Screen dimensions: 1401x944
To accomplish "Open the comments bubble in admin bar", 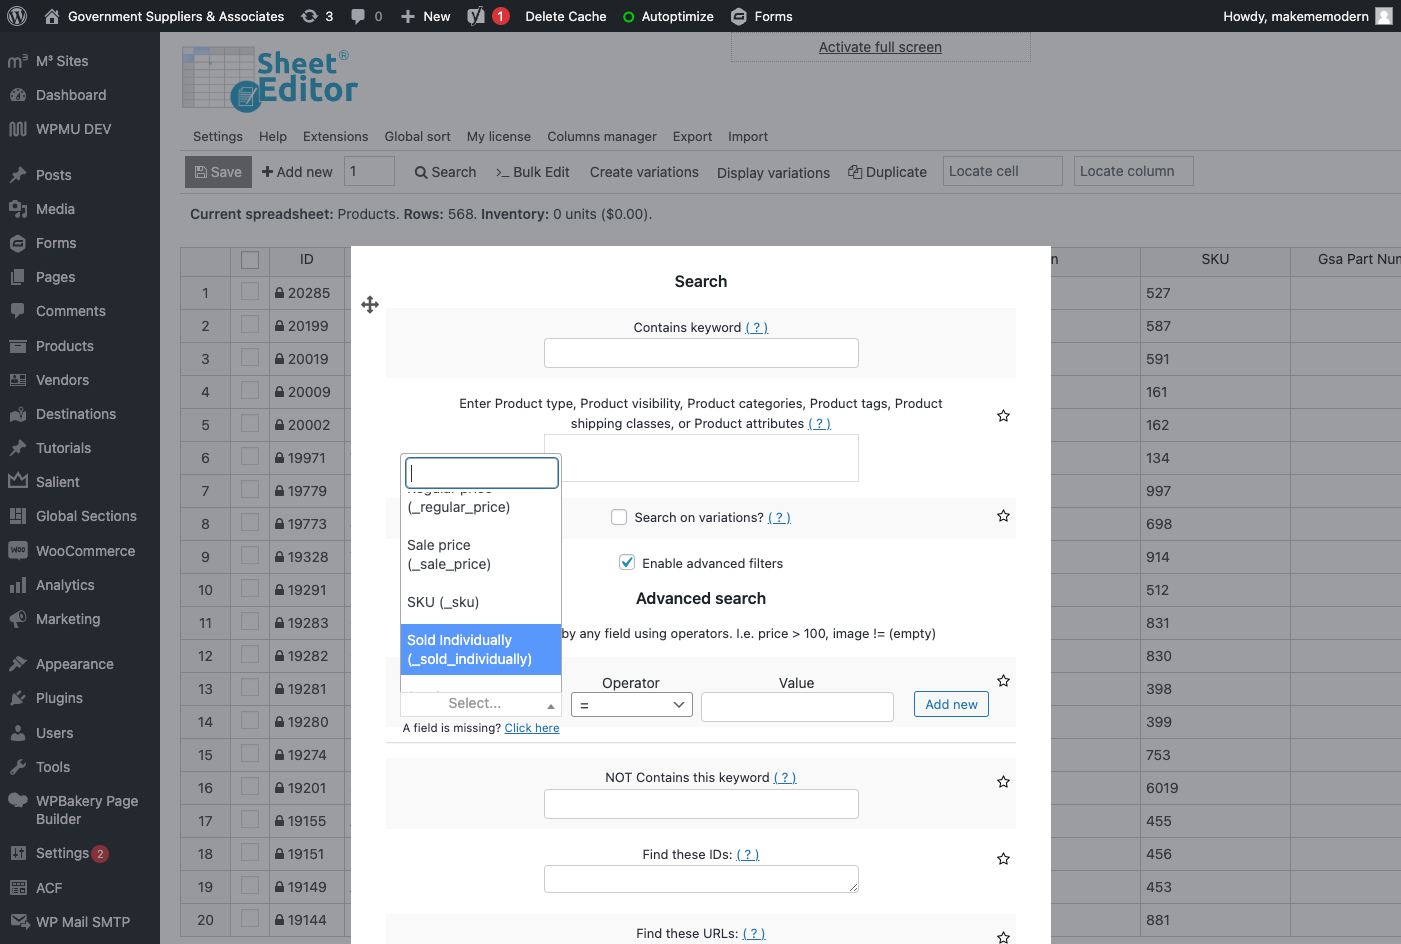I will (x=366, y=16).
